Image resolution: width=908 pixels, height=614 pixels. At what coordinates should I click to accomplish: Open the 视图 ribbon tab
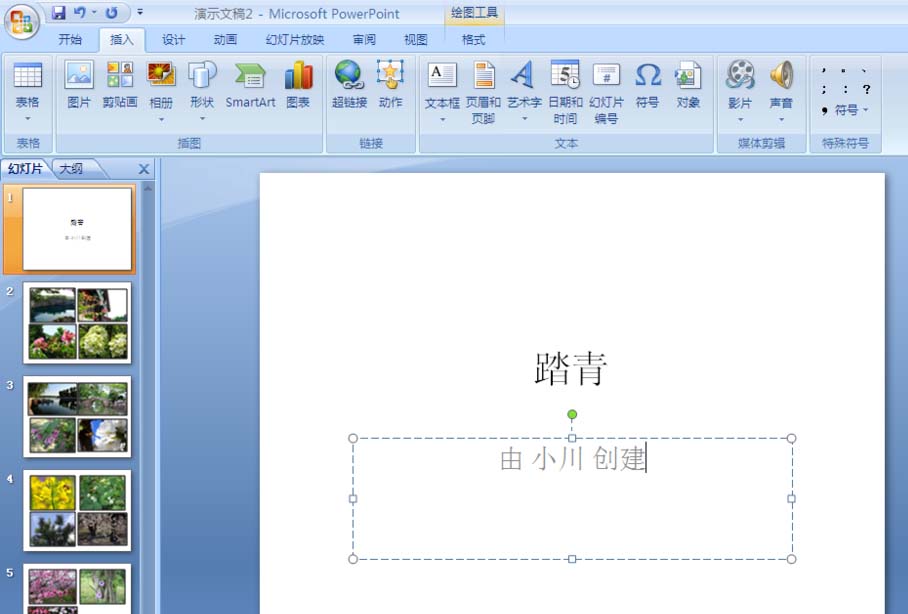pos(415,39)
